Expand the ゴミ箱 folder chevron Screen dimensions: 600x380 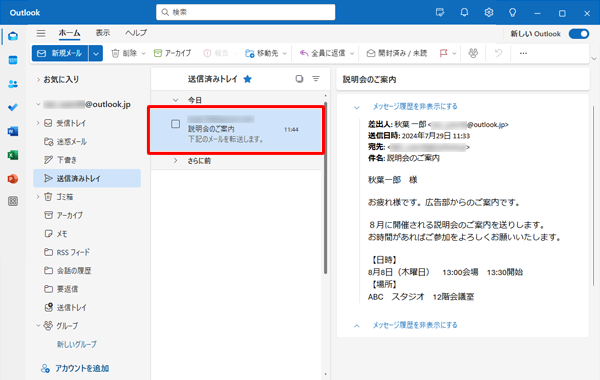click(x=38, y=197)
